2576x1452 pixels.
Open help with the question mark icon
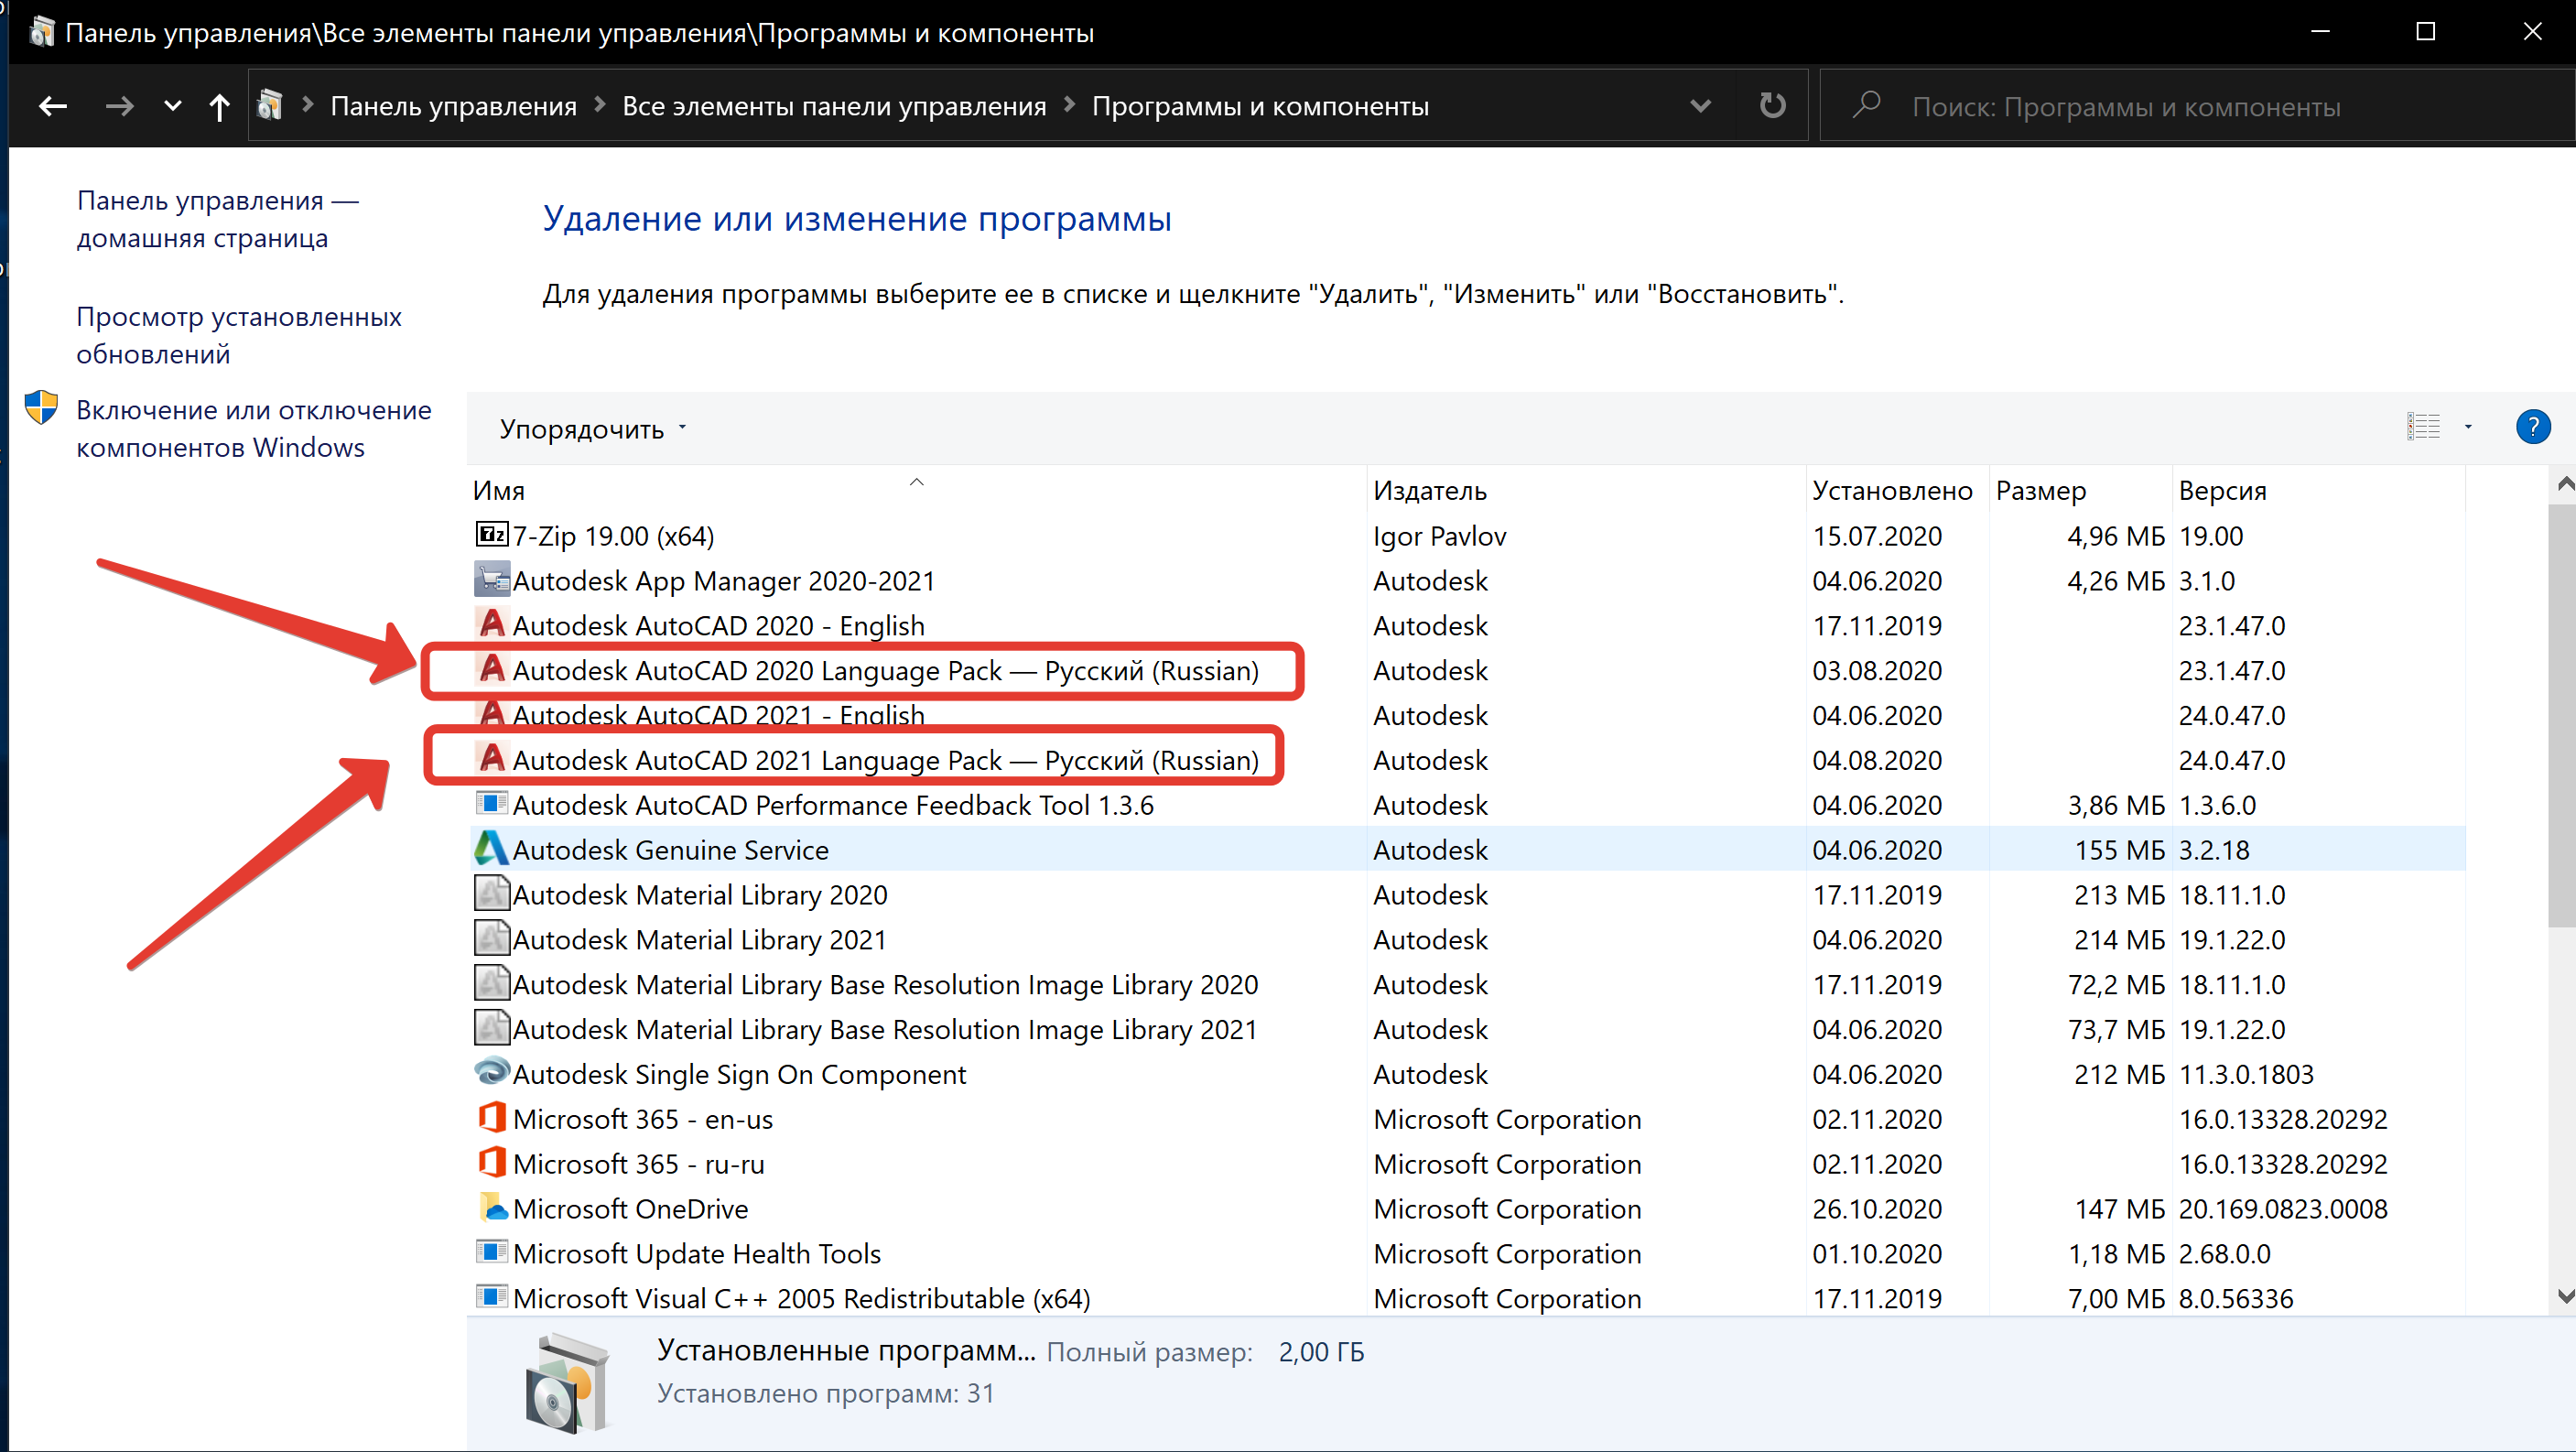(2532, 427)
